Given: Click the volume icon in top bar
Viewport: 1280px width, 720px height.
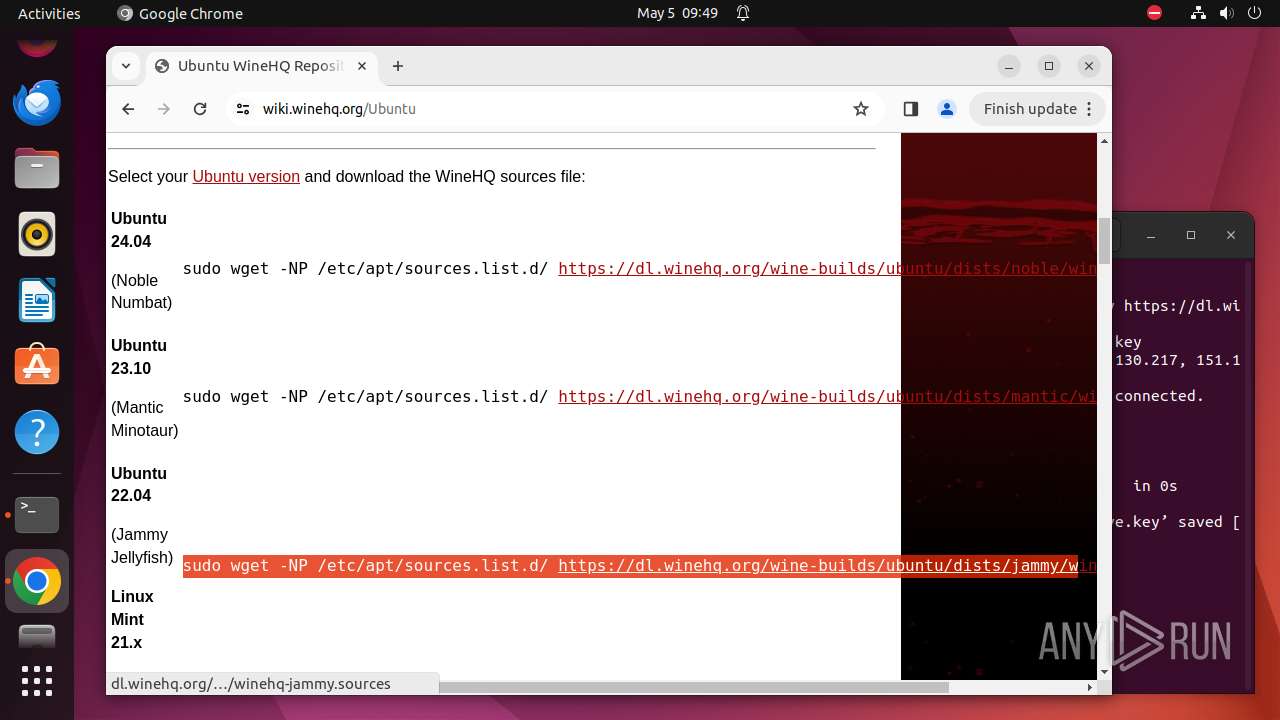Looking at the screenshot, I should (x=1226, y=13).
